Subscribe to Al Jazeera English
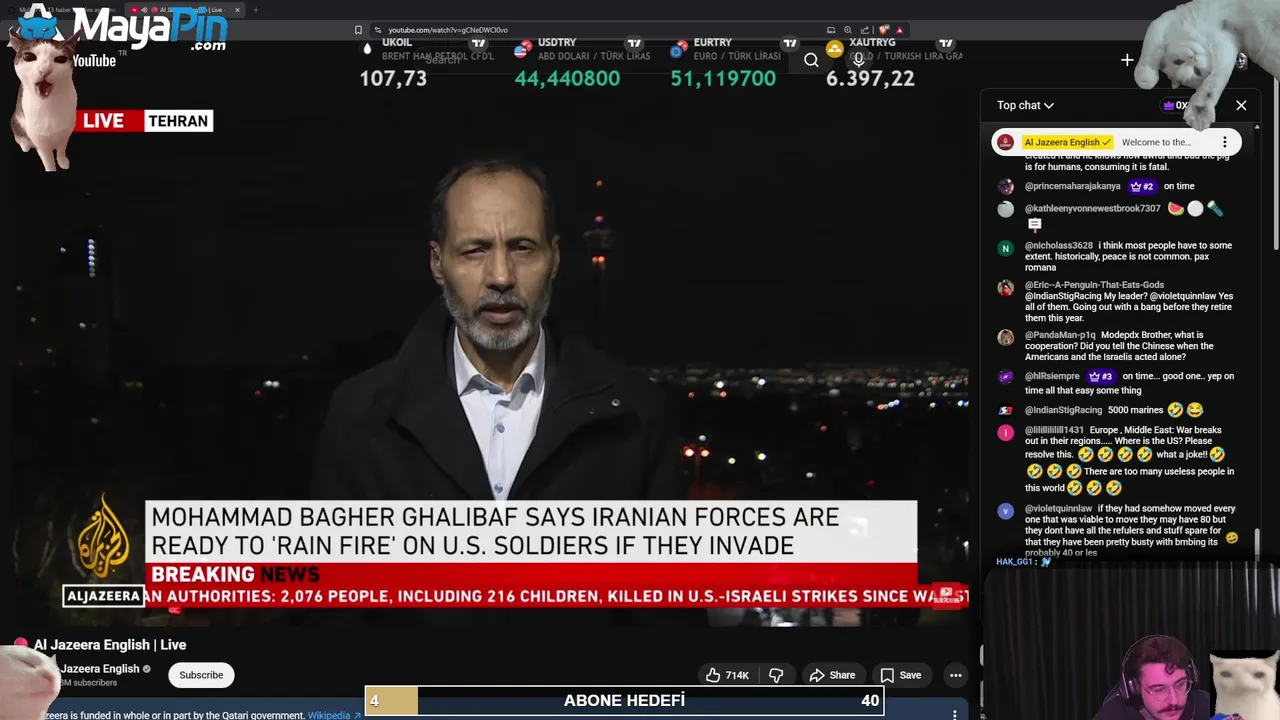 coord(201,675)
